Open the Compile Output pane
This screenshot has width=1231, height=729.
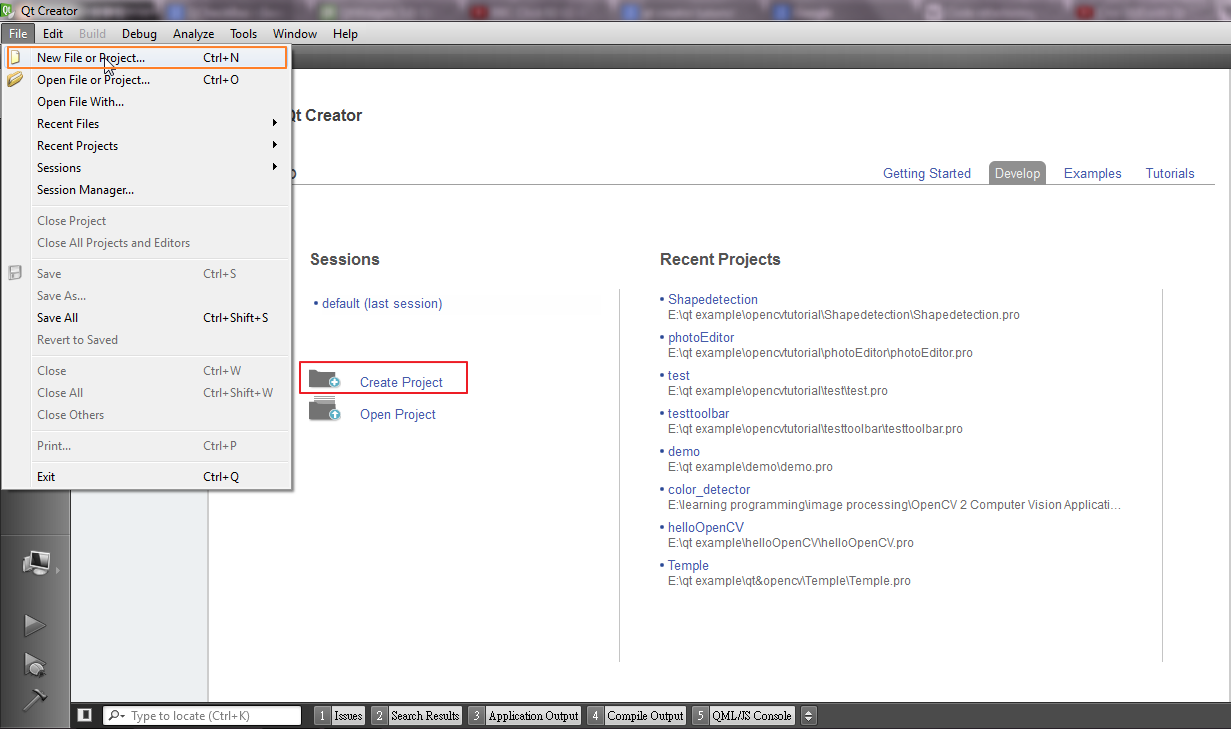click(x=636, y=716)
